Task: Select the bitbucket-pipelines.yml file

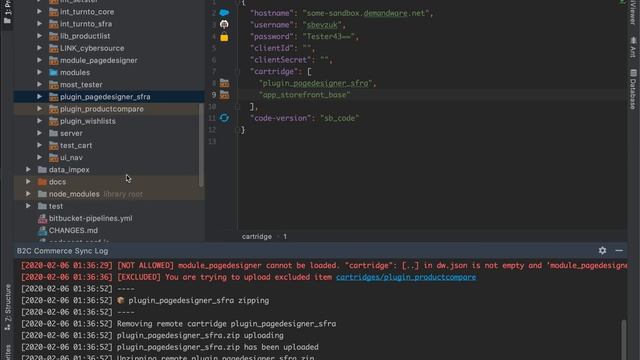Action: [90, 218]
